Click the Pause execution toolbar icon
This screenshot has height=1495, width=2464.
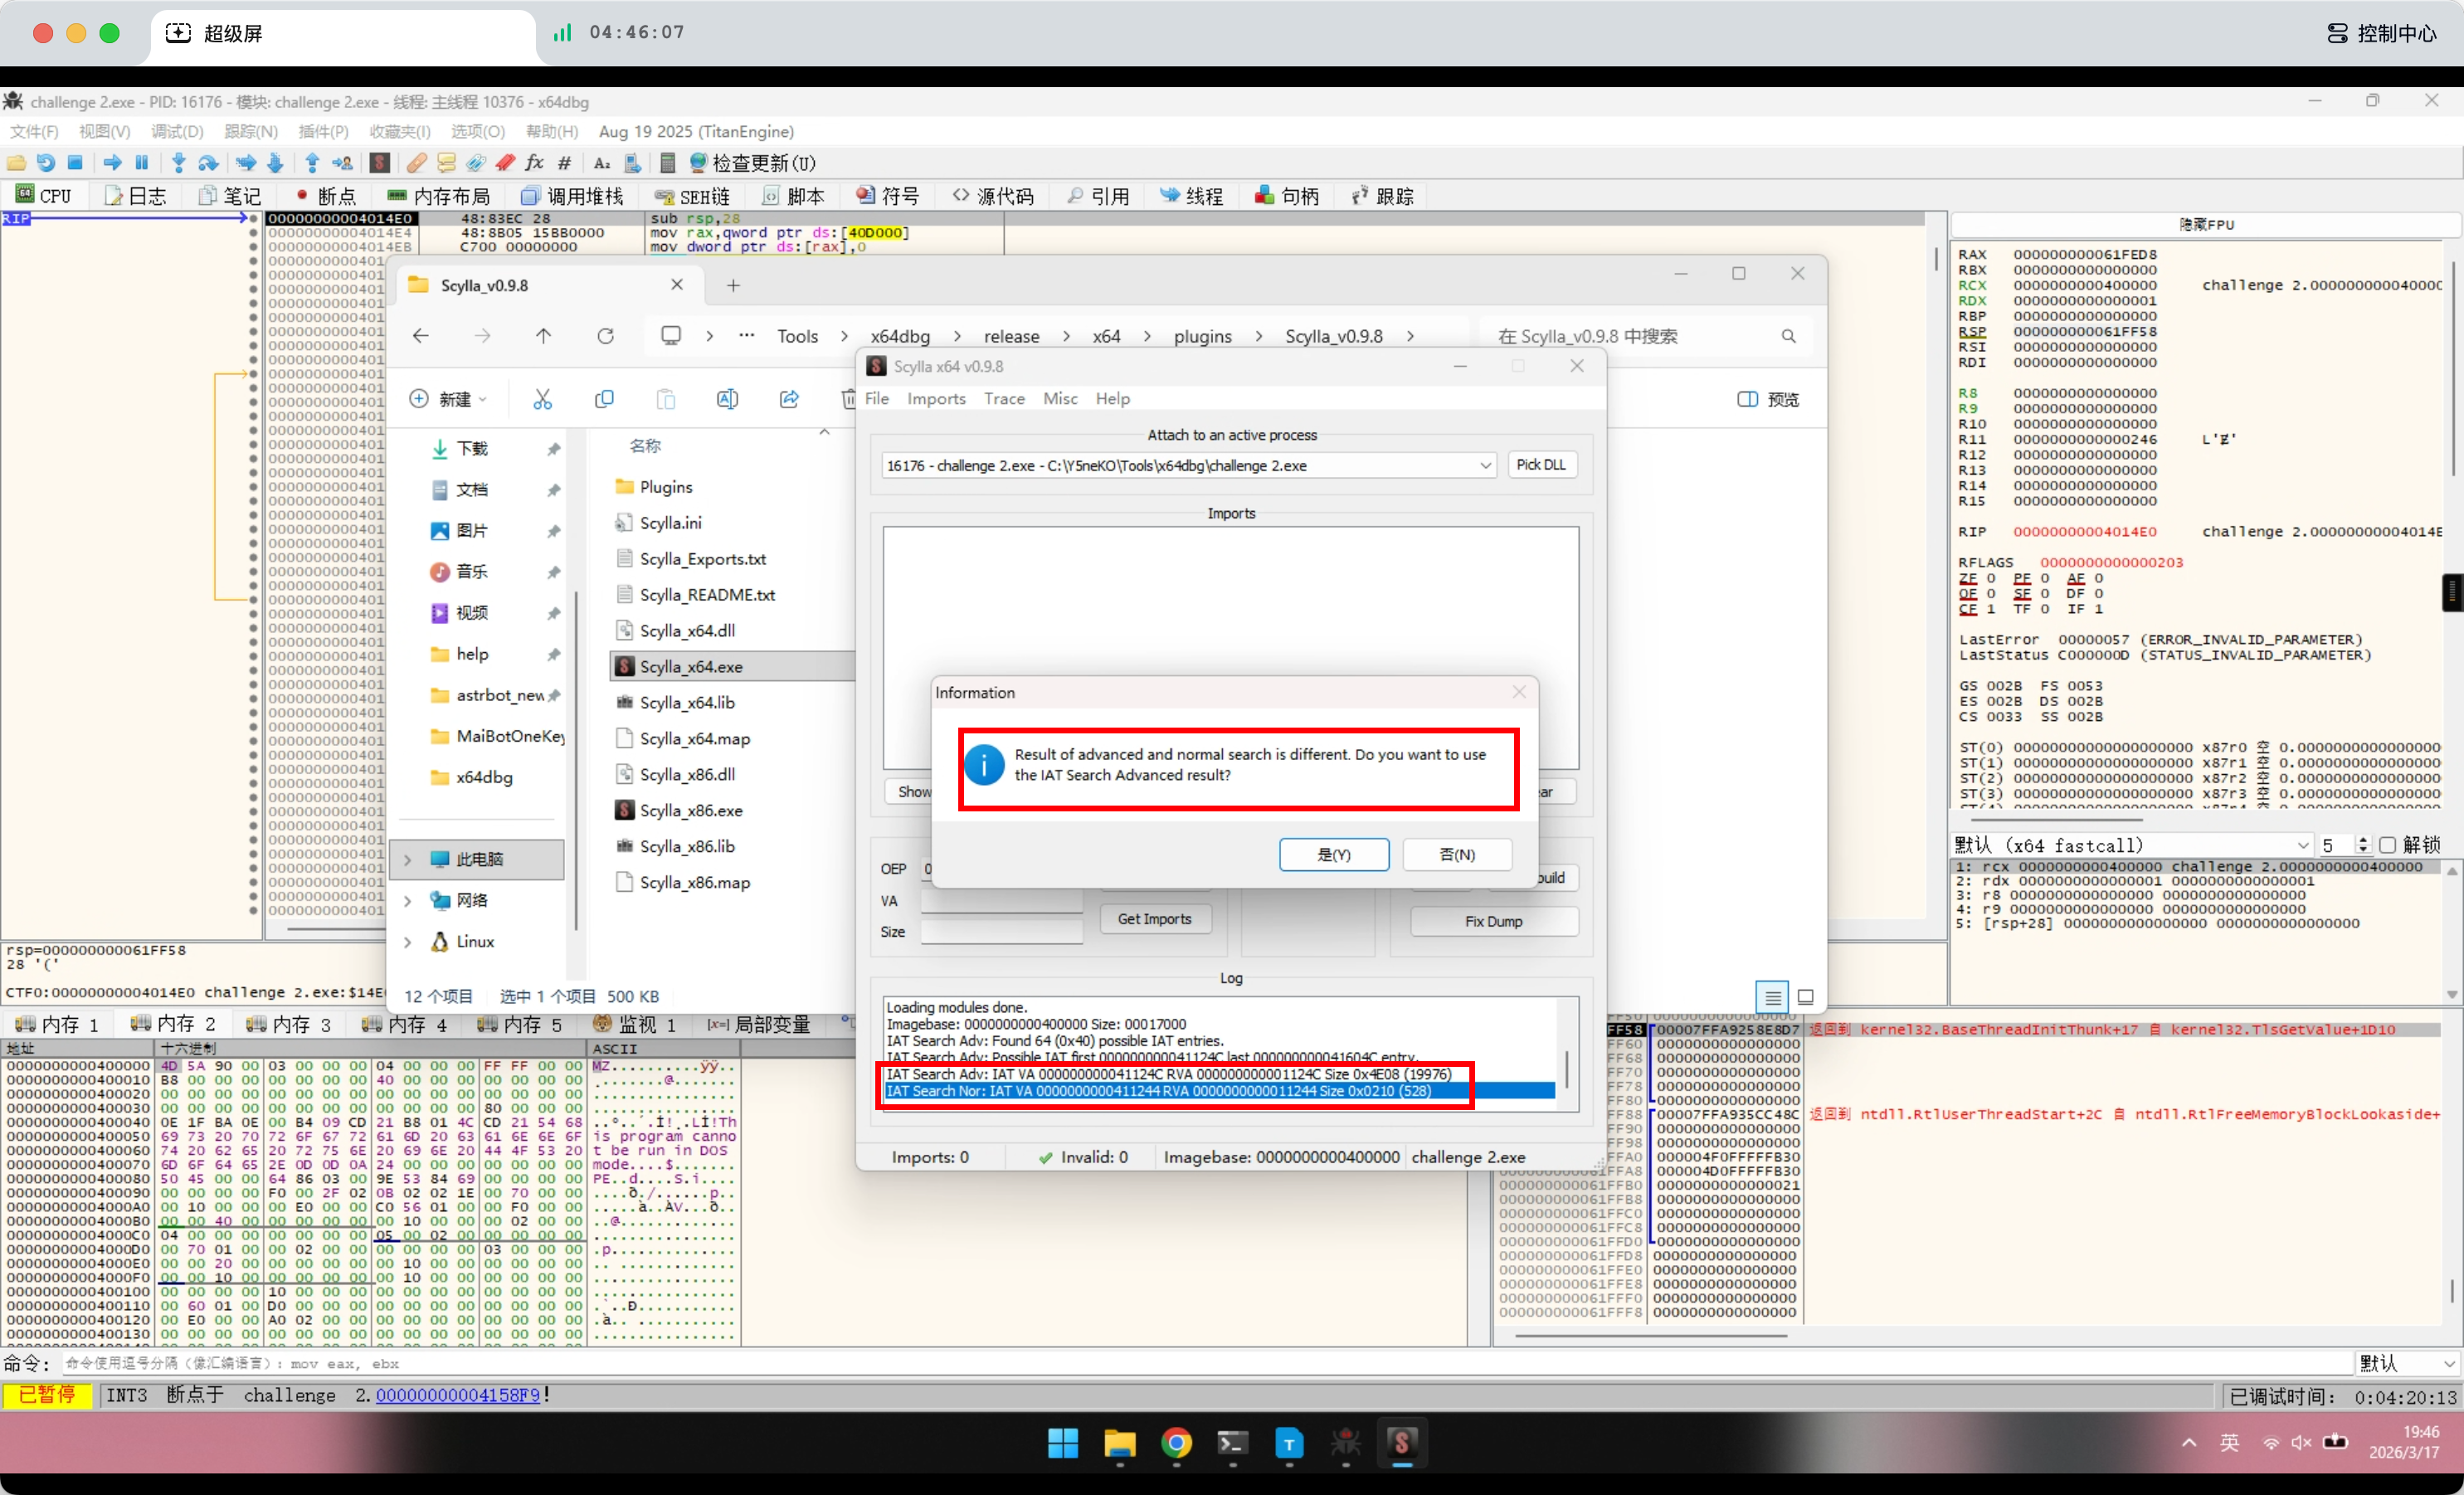(142, 163)
